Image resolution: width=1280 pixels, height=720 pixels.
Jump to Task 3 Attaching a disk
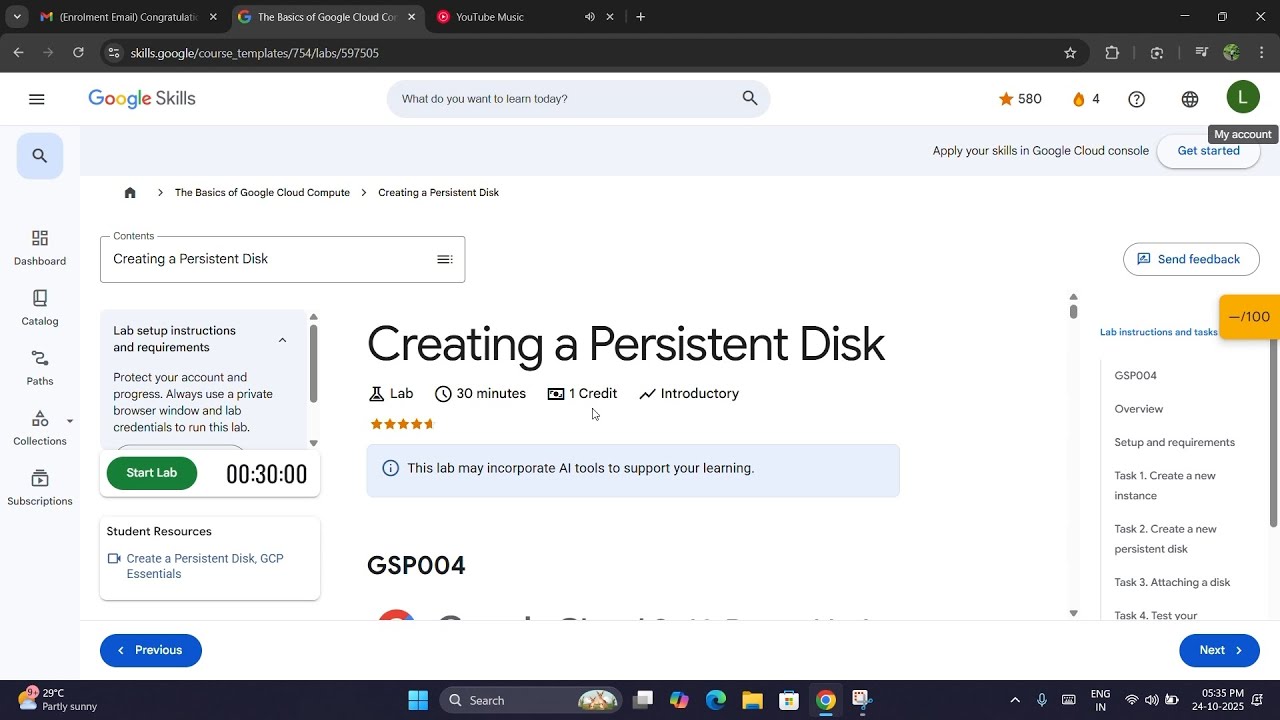coord(1172,582)
